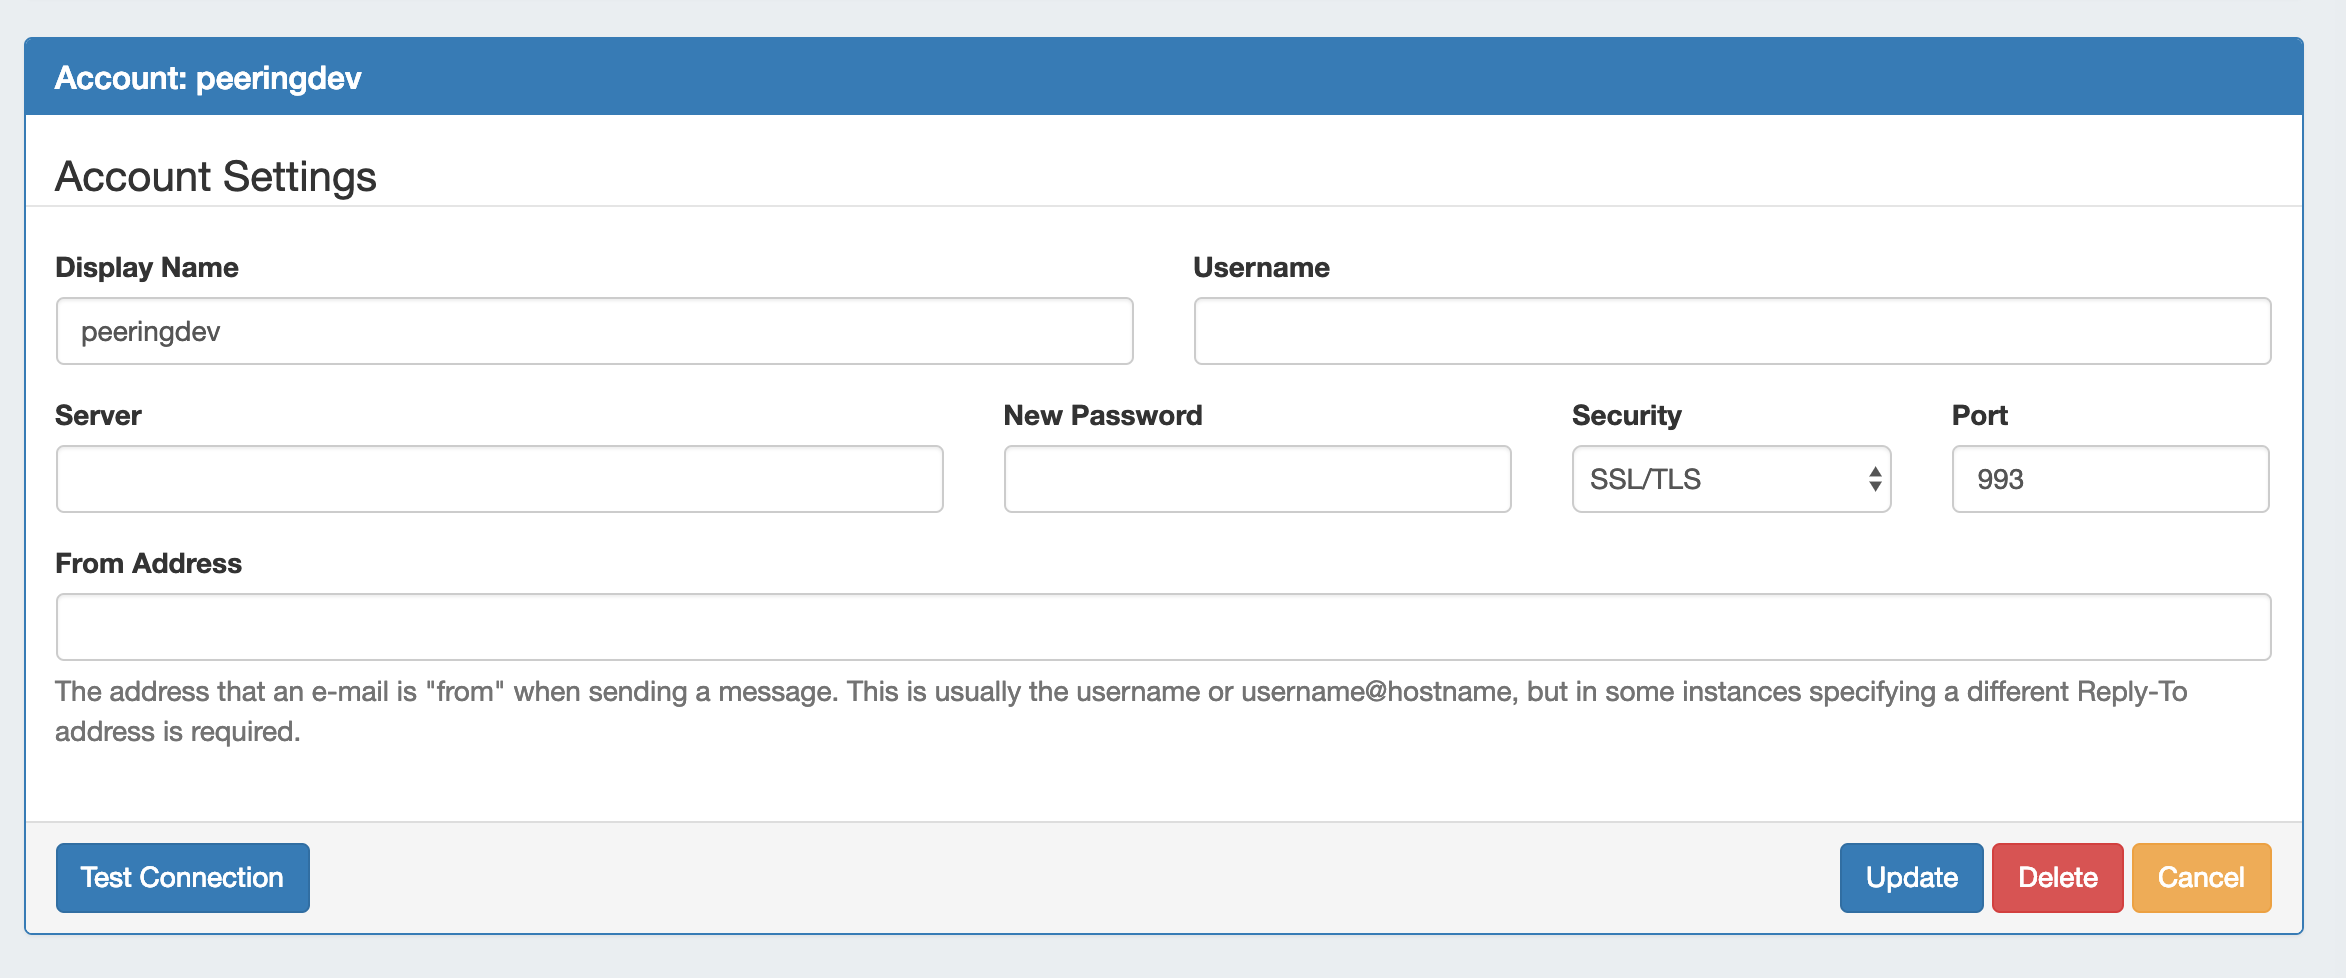Select the New Password input
Viewport: 2346px width, 978px height.
coord(1257,479)
